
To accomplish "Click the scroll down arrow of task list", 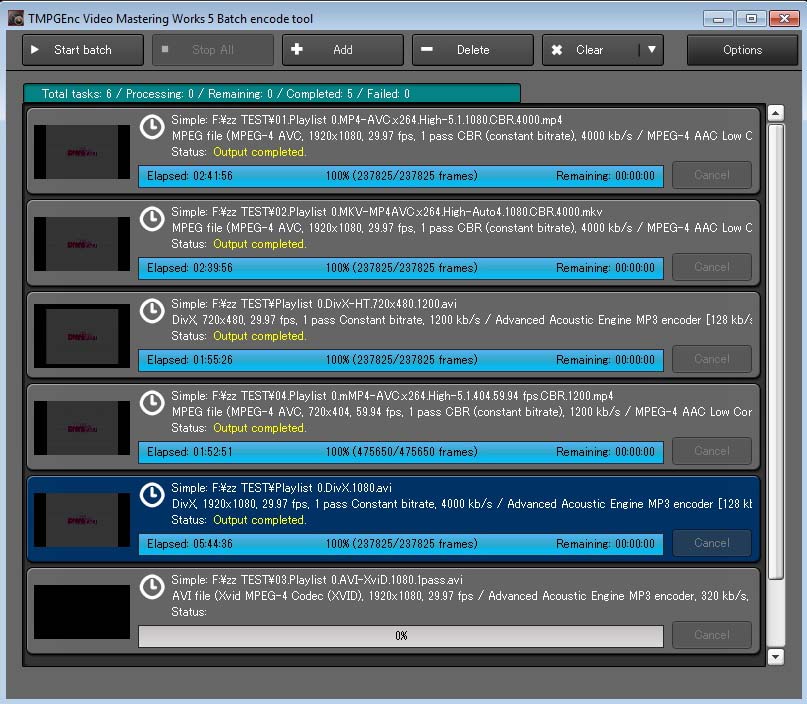I will [x=776, y=657].
